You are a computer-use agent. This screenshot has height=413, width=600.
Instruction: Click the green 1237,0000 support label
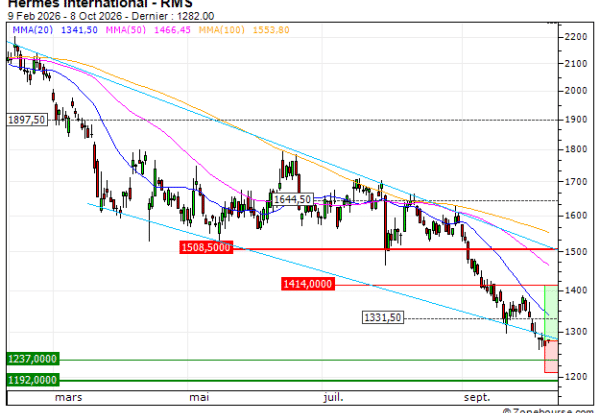33,359
